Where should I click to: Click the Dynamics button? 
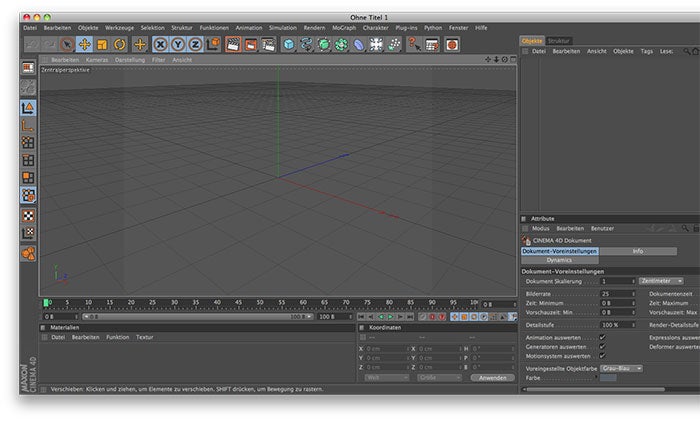coord(559,260)
